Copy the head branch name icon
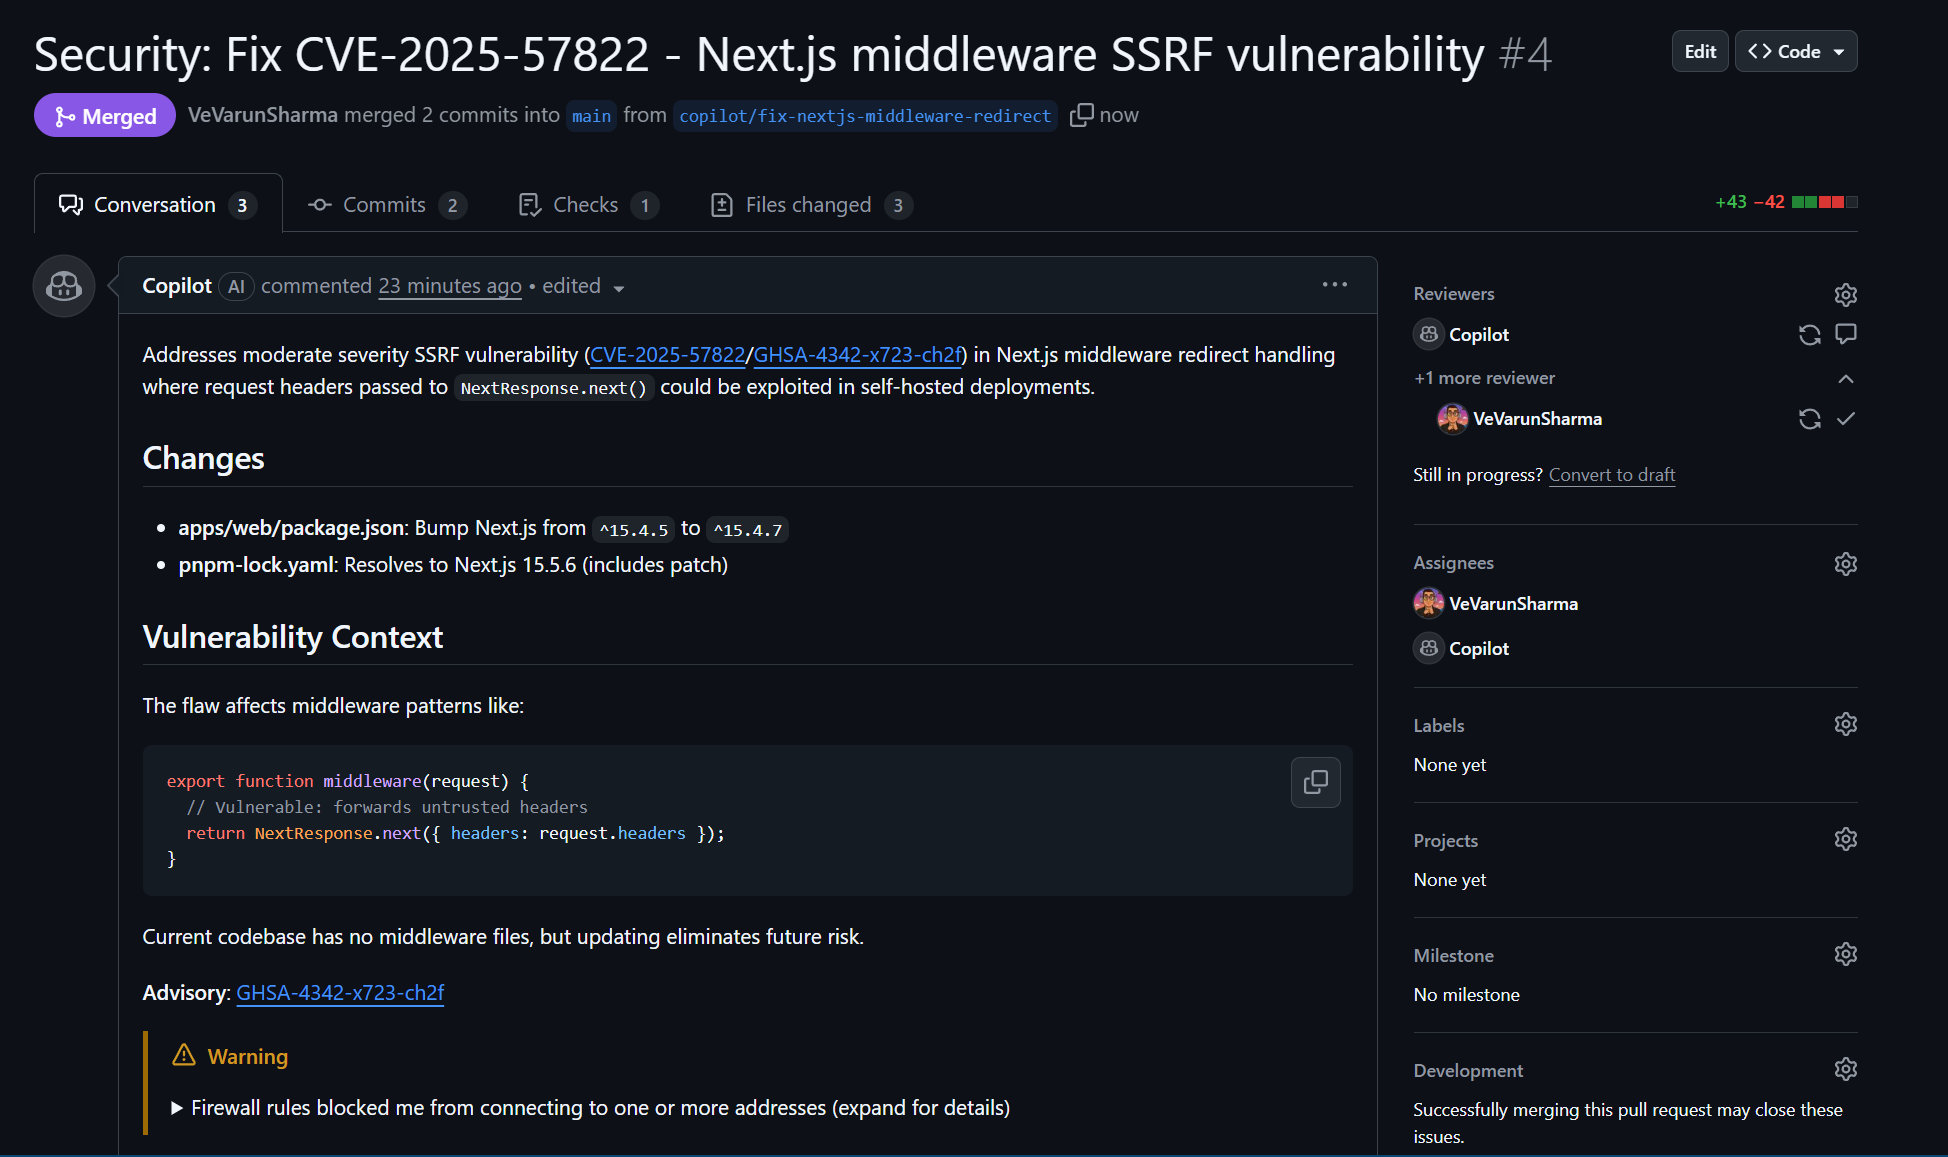 [x=1081, y=115]
